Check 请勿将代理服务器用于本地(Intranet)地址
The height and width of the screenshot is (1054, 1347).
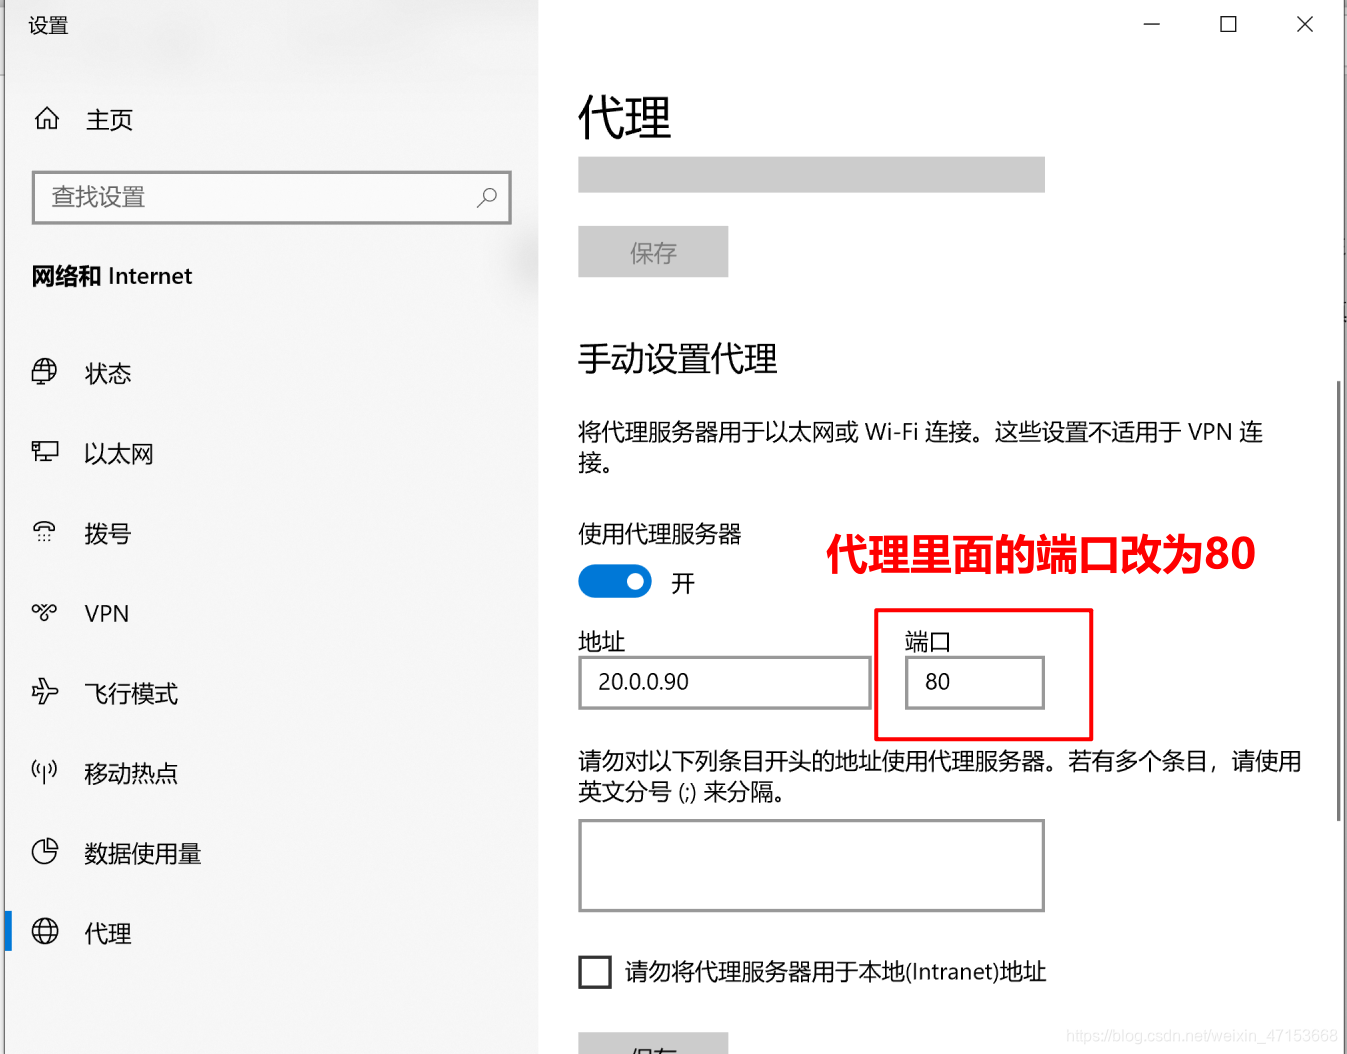594,971
